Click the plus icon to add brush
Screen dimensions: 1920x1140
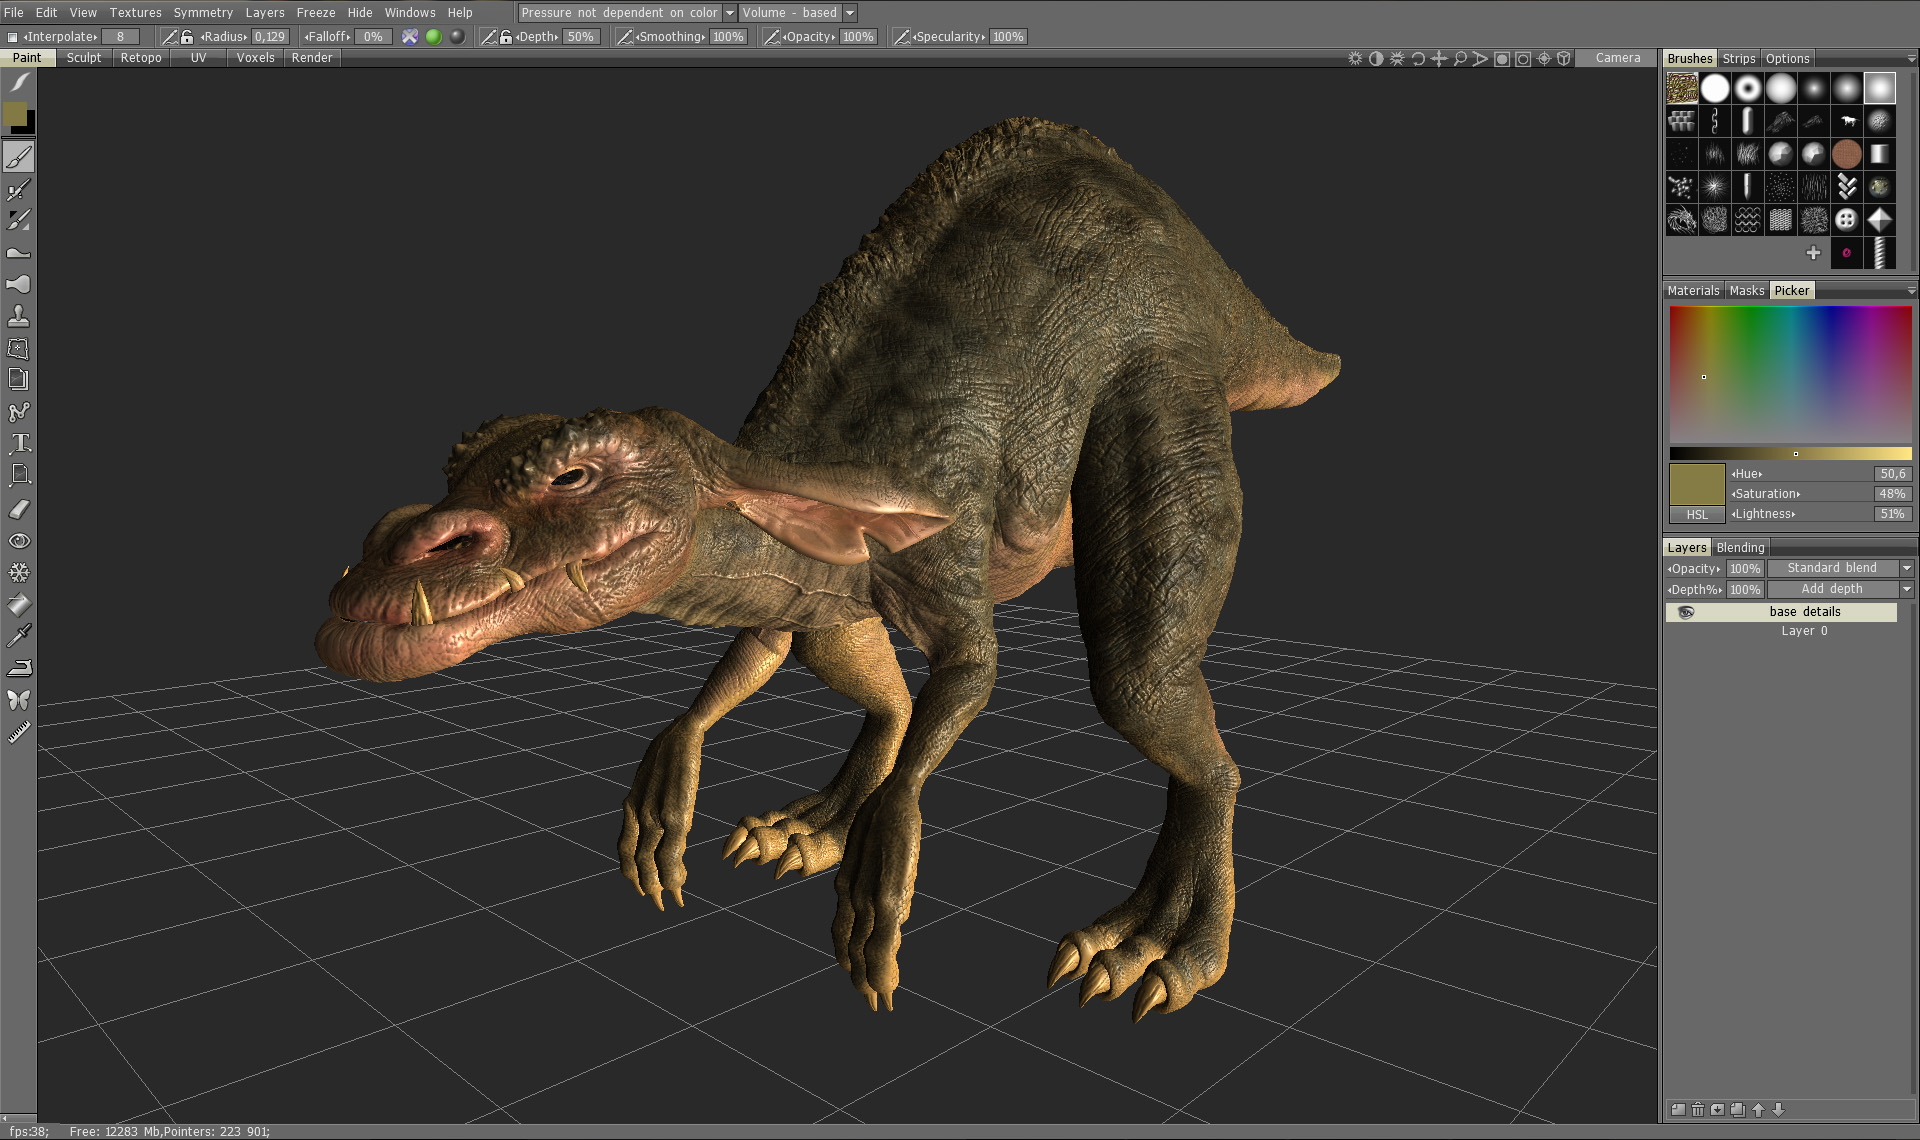[1813, 253]
